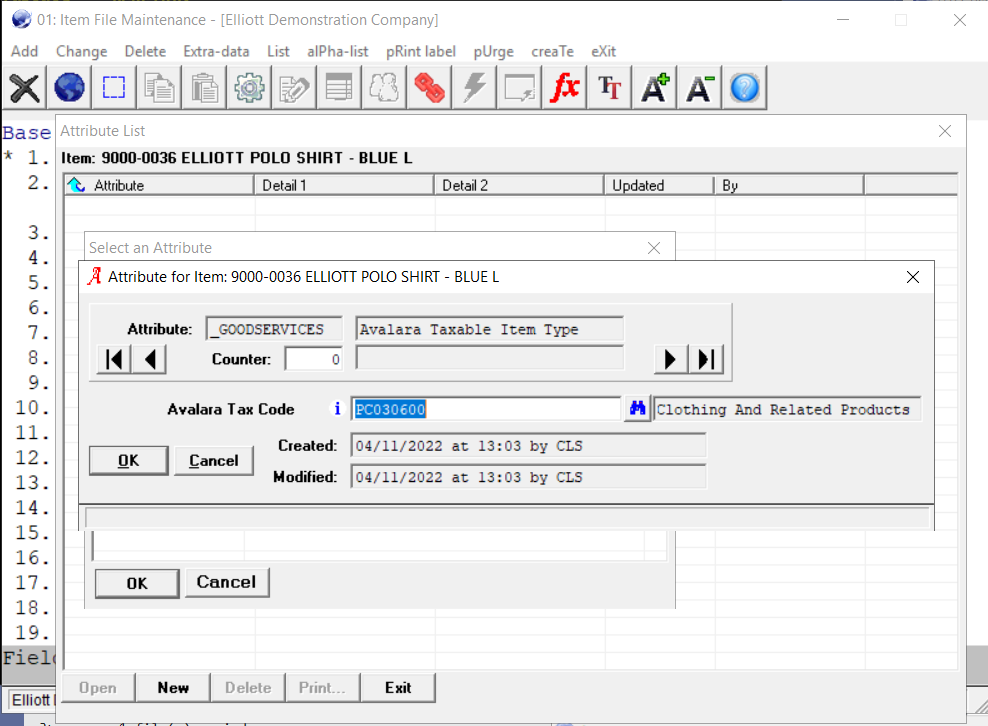Click the Item 9000-0036 ELLIOTT POLO SHIRT heading
Viewport: 988px width, 726px height.
tap(237, 158)
